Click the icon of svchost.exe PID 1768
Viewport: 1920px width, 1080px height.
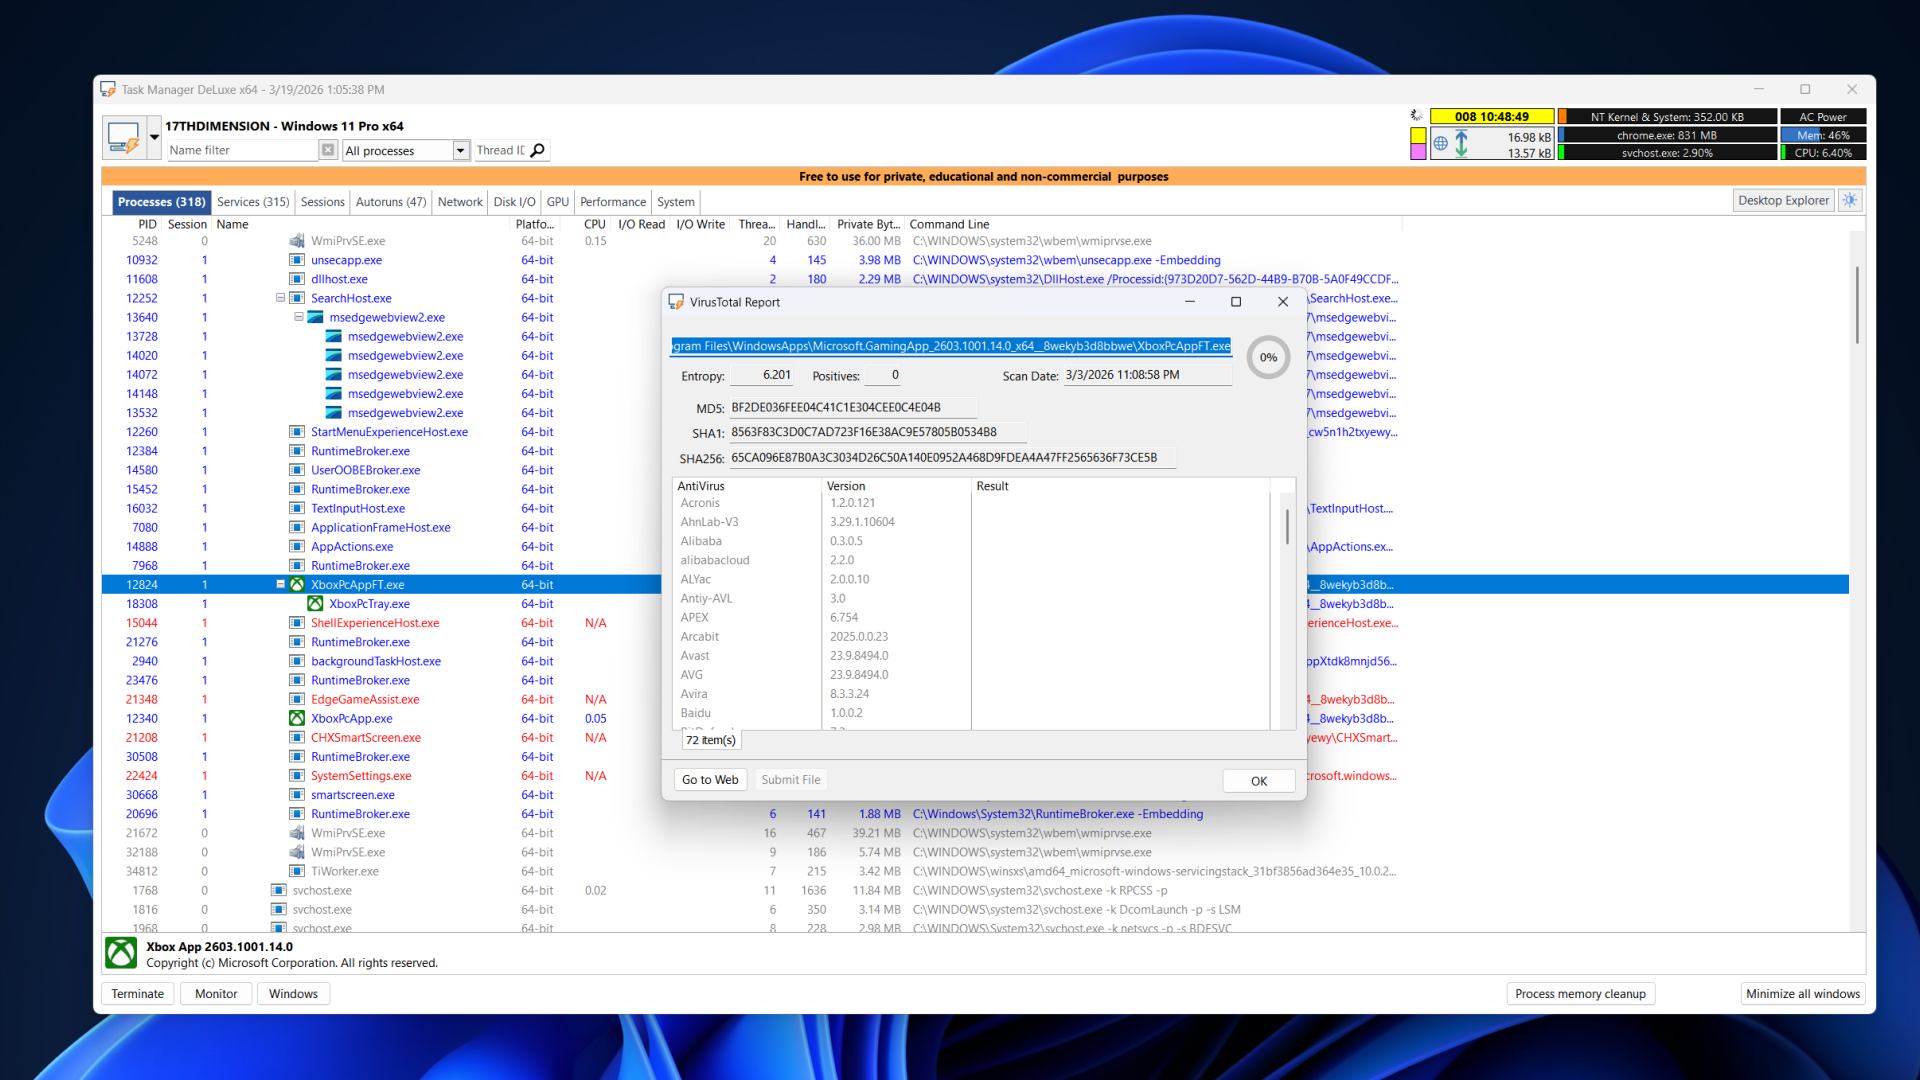279,891
